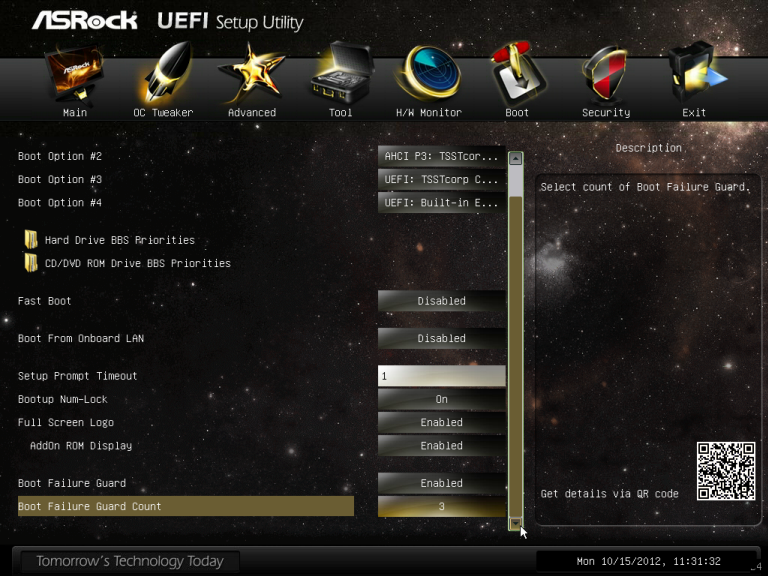768x576 pixels.
Task: Toggle Boot From Onboard LAN setting
Action: click(441, 338)
